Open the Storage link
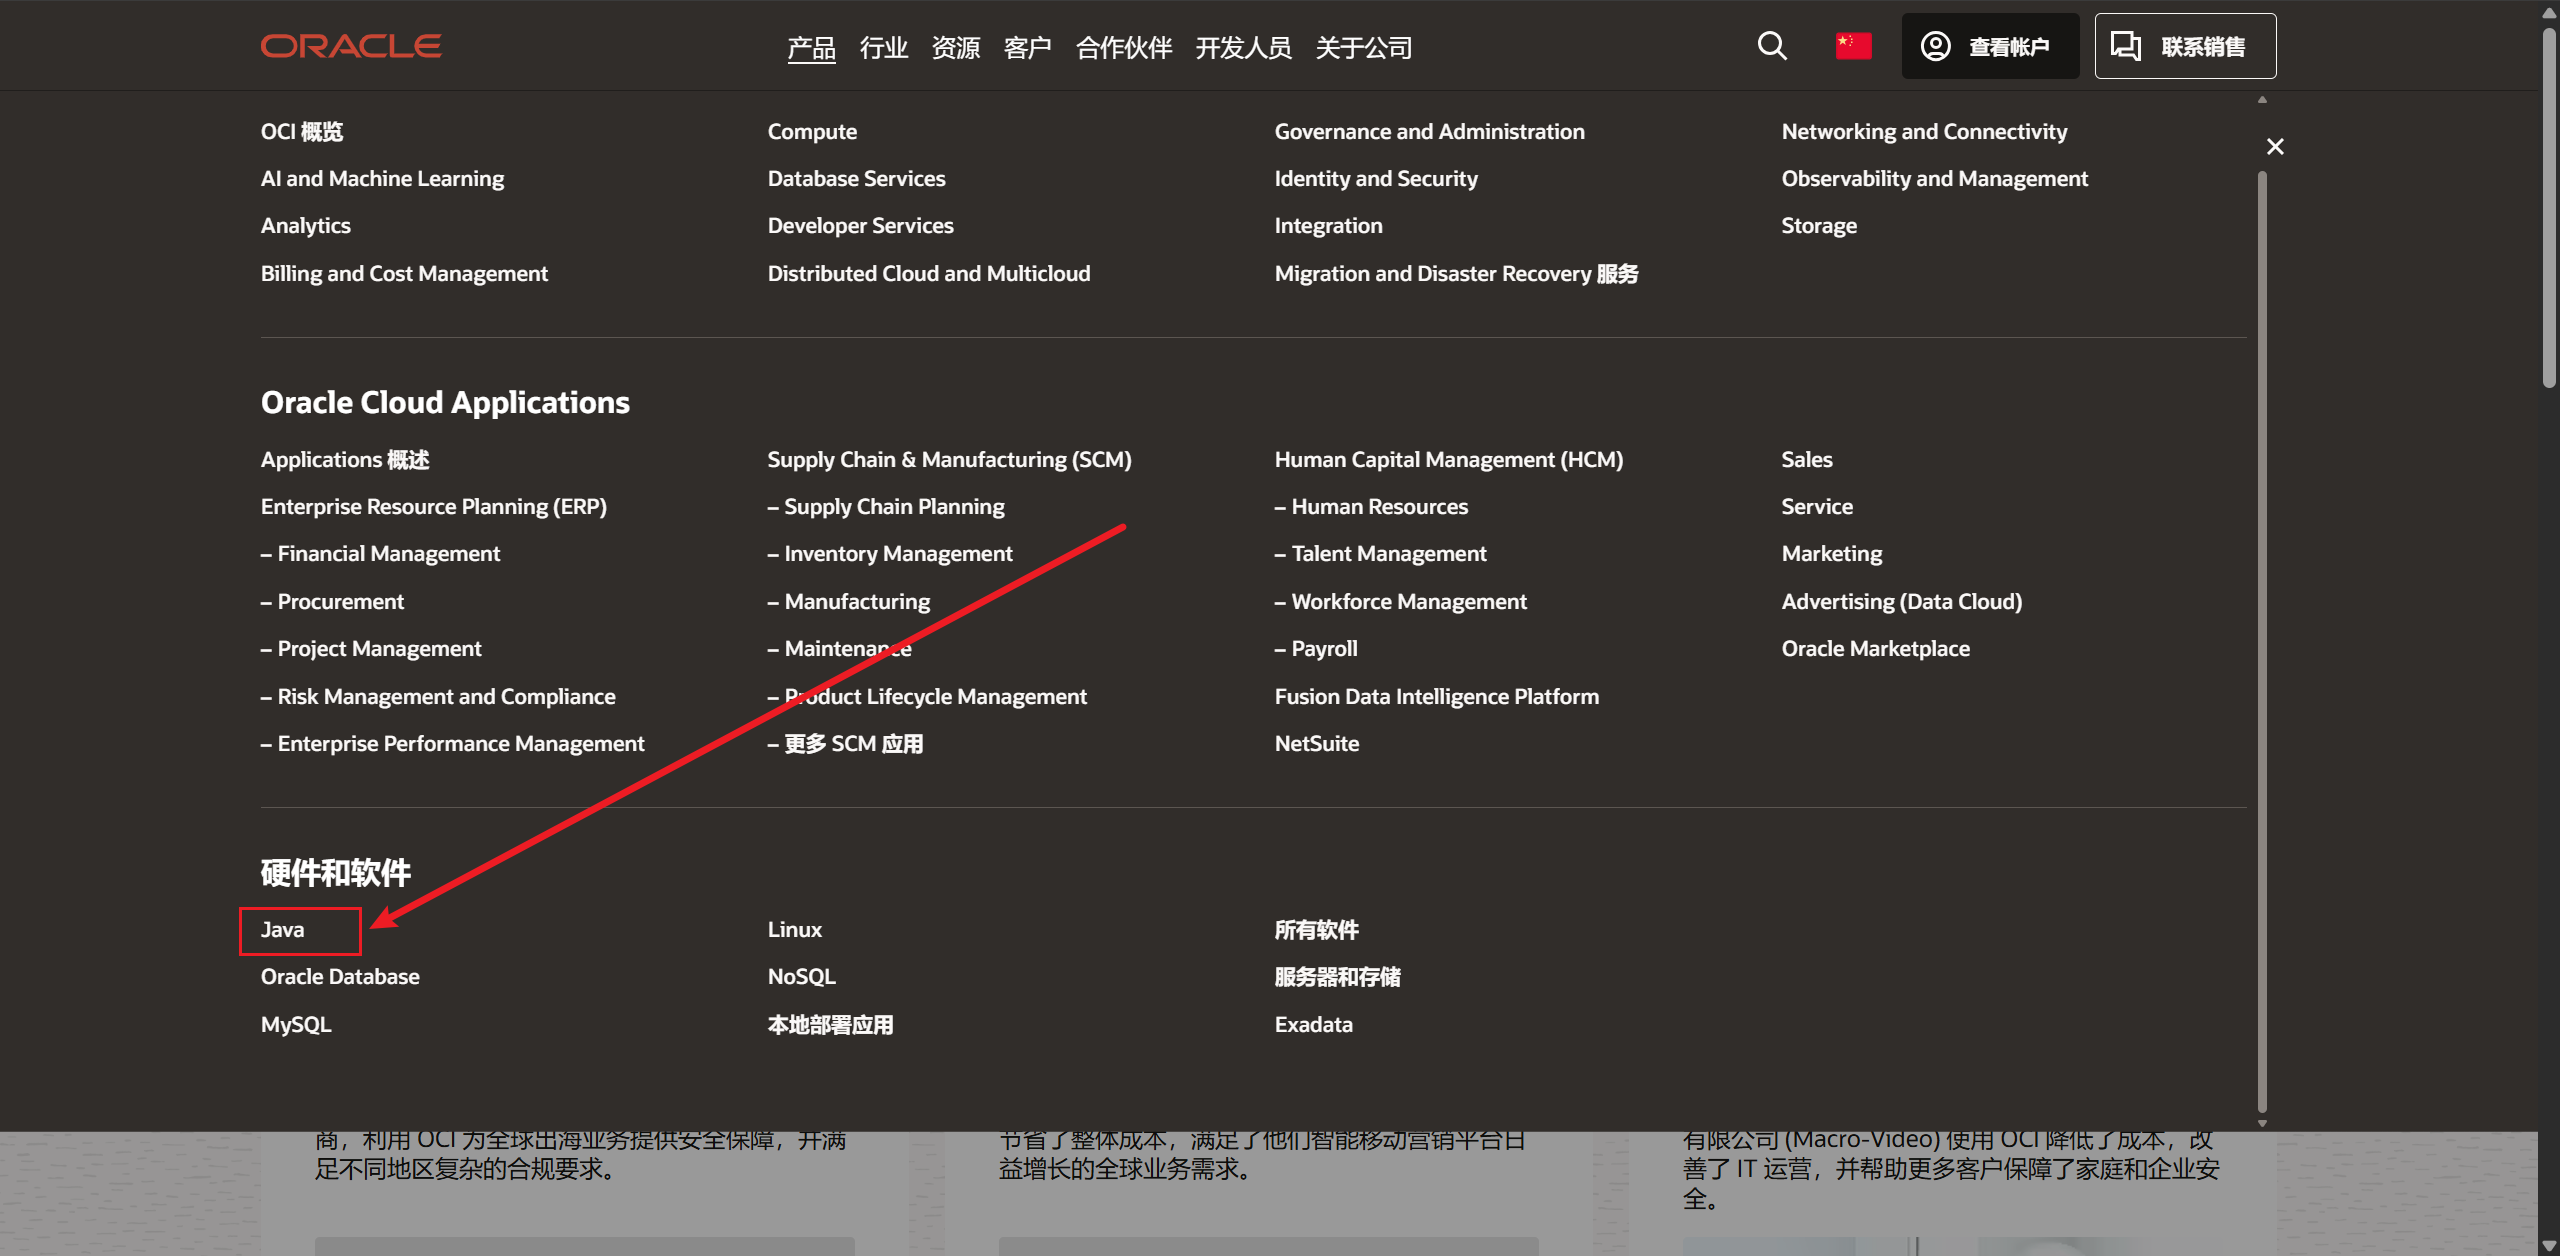 tap(1820, 226)
